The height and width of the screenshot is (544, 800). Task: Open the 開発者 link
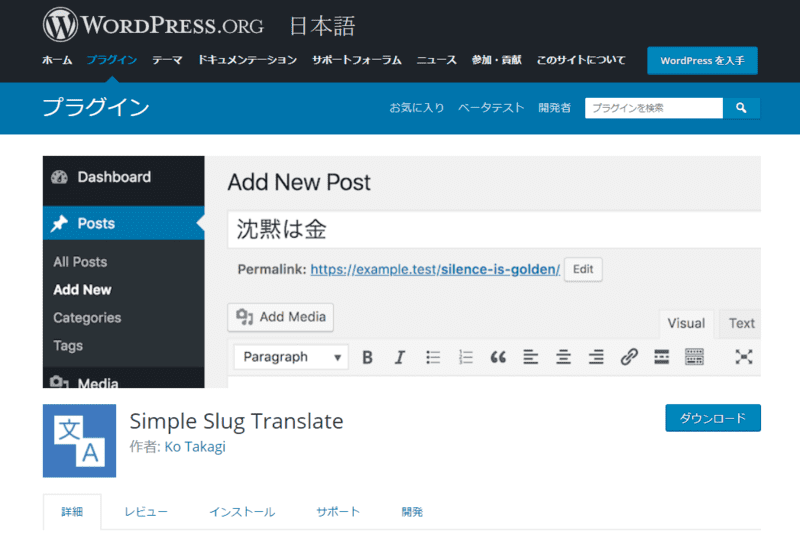[x=555, y=108]
